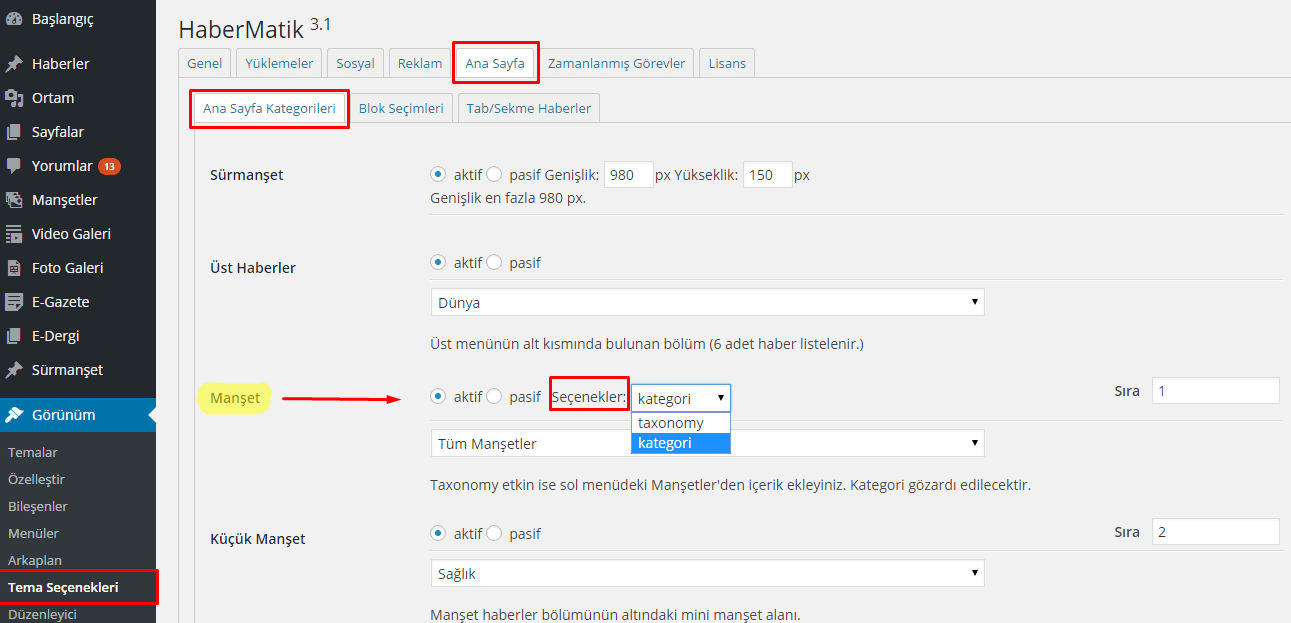The width and height of the screenshot is (1291, 623).
Task: Open the Ana Sayfa Kategorileri sub-tab
Action: pyautogui.click(x=269, y=108)
